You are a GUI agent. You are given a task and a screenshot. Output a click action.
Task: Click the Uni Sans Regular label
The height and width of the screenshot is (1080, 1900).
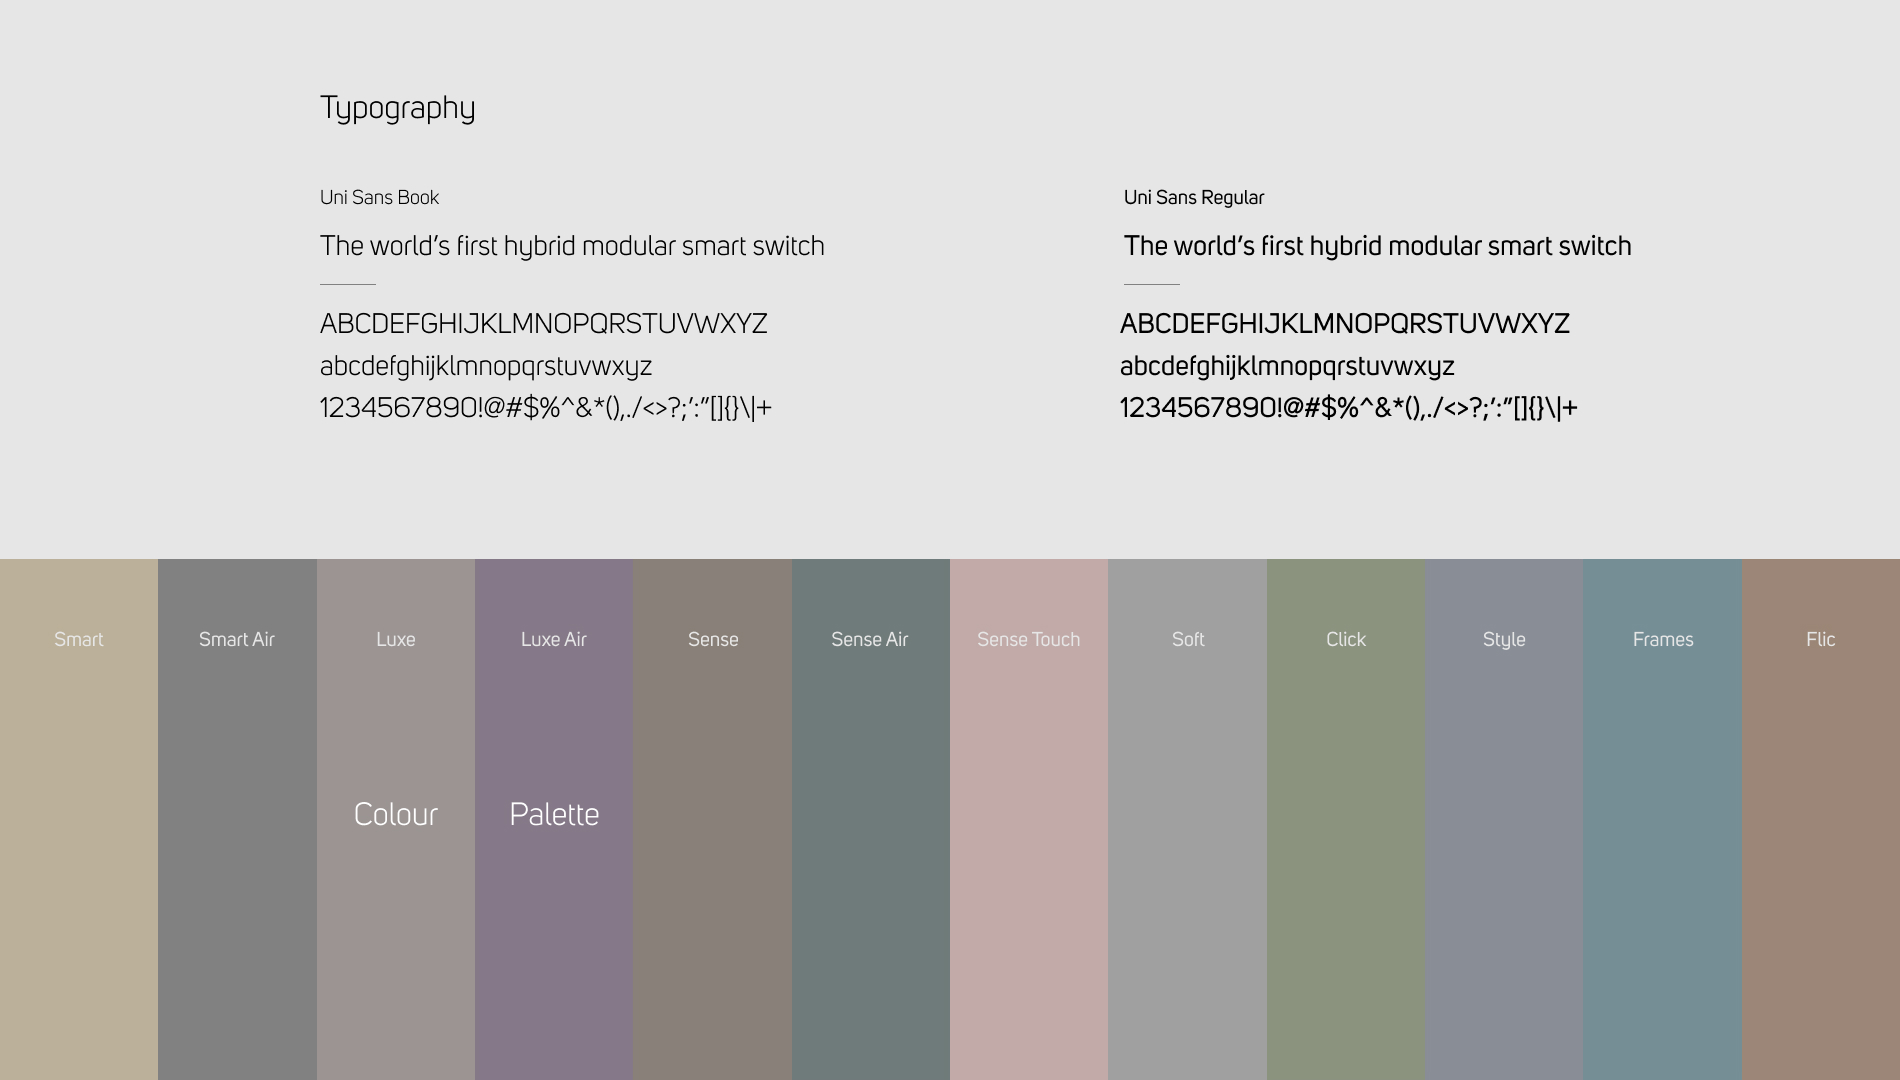[x=1194, y=198]
